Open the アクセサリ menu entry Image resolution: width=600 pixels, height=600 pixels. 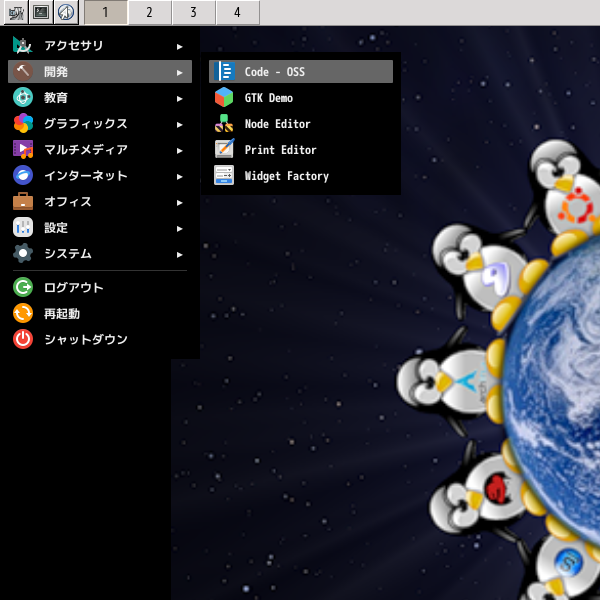100,46
